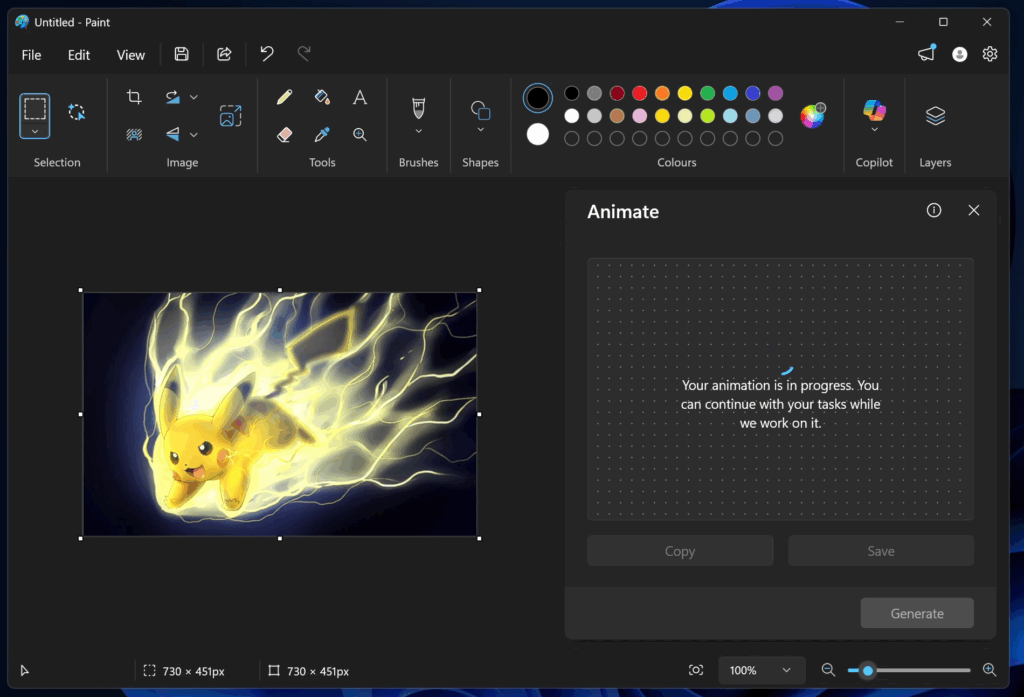1024x697 pixels.
Task: Click the Copy button in Animate panel
Action: coord(680,551)
